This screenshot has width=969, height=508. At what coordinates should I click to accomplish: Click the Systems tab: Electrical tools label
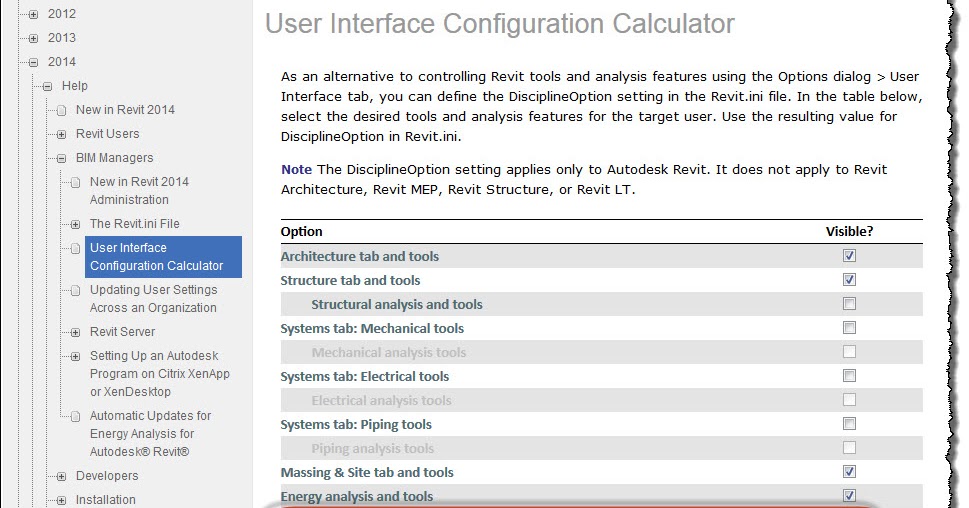click(x=365, y=376)
